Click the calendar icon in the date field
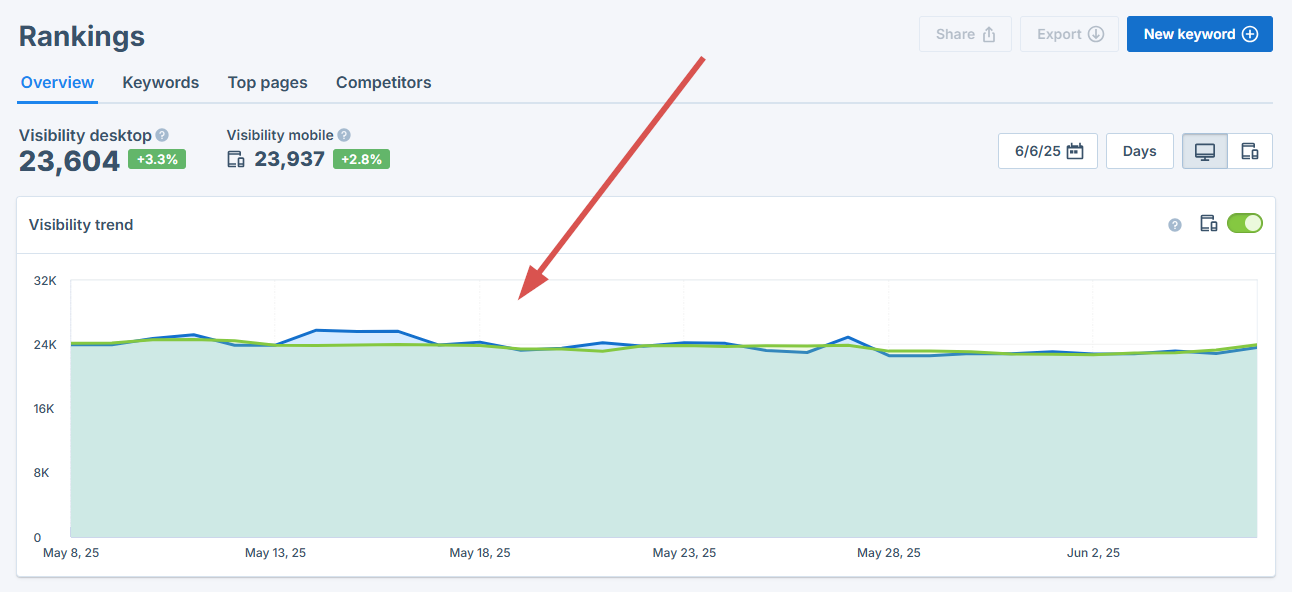Screen dimensions: 1292x592 (1075, 150)
